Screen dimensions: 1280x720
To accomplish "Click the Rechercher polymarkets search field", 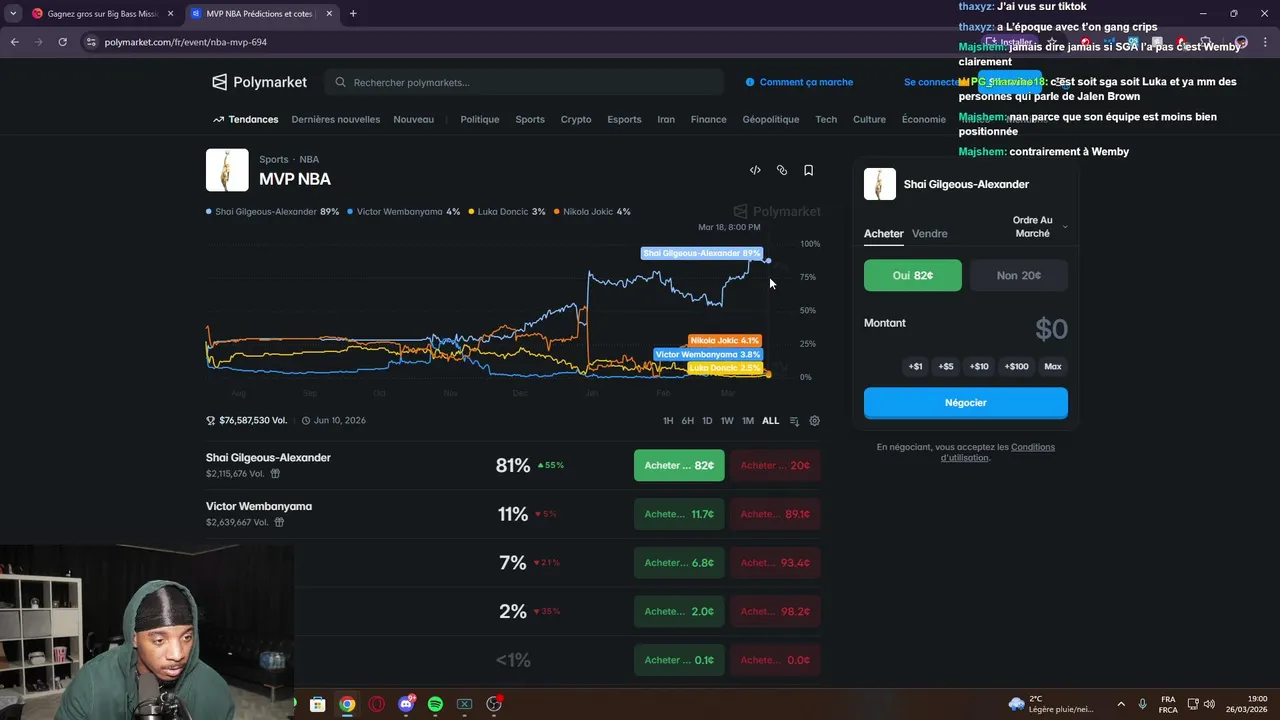I will (524, 82).
